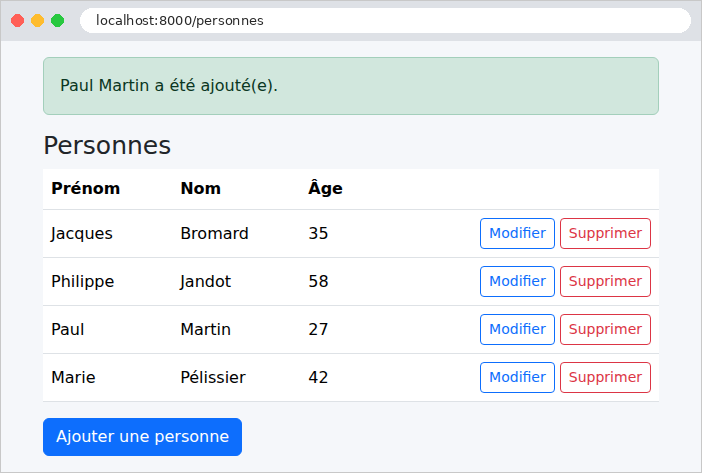The width and height of the screenshot is (702, 473).
Task: Click the red close window button
Action: (17, 21)
